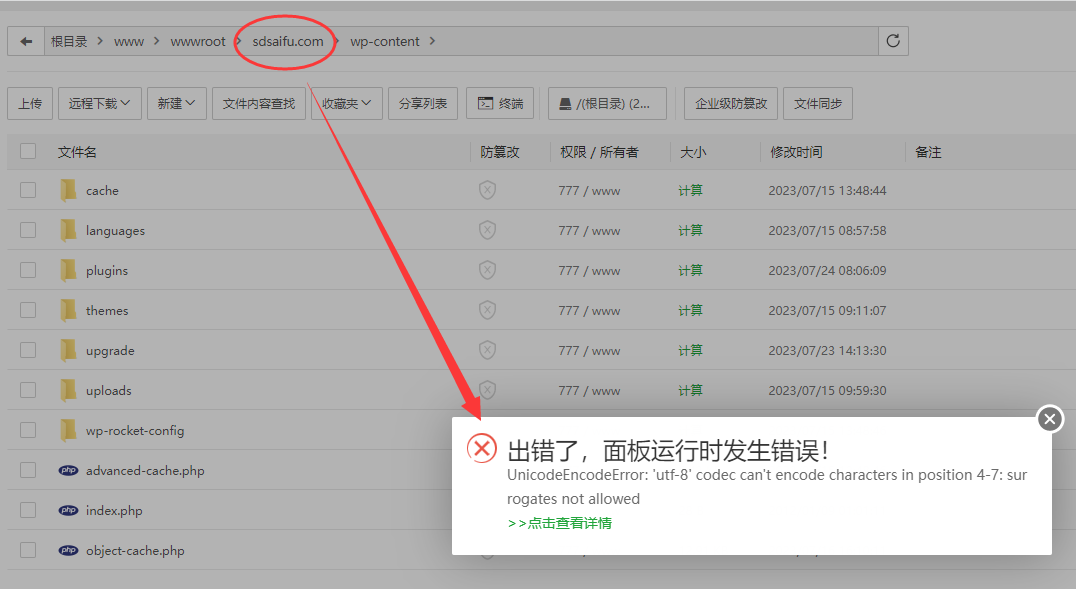Close the error popup with X icon
Image resolution: width=1076 pixels, height=589 pixels.
1050,419
